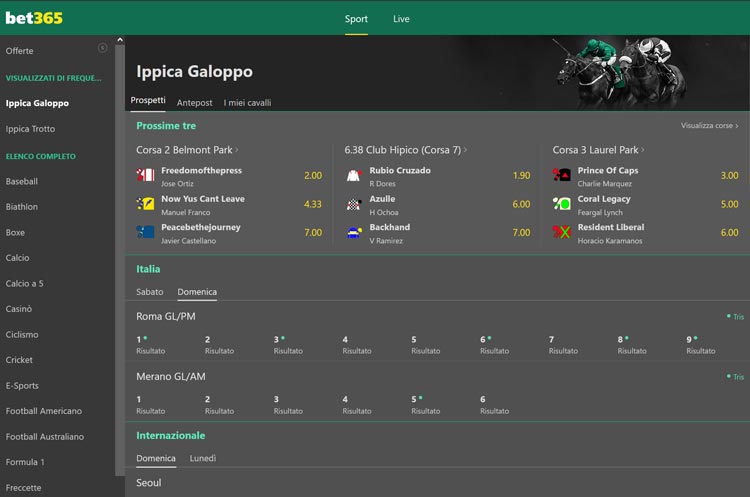
Task: Click Backhand jockey silks icon
Action: (353, 232)
